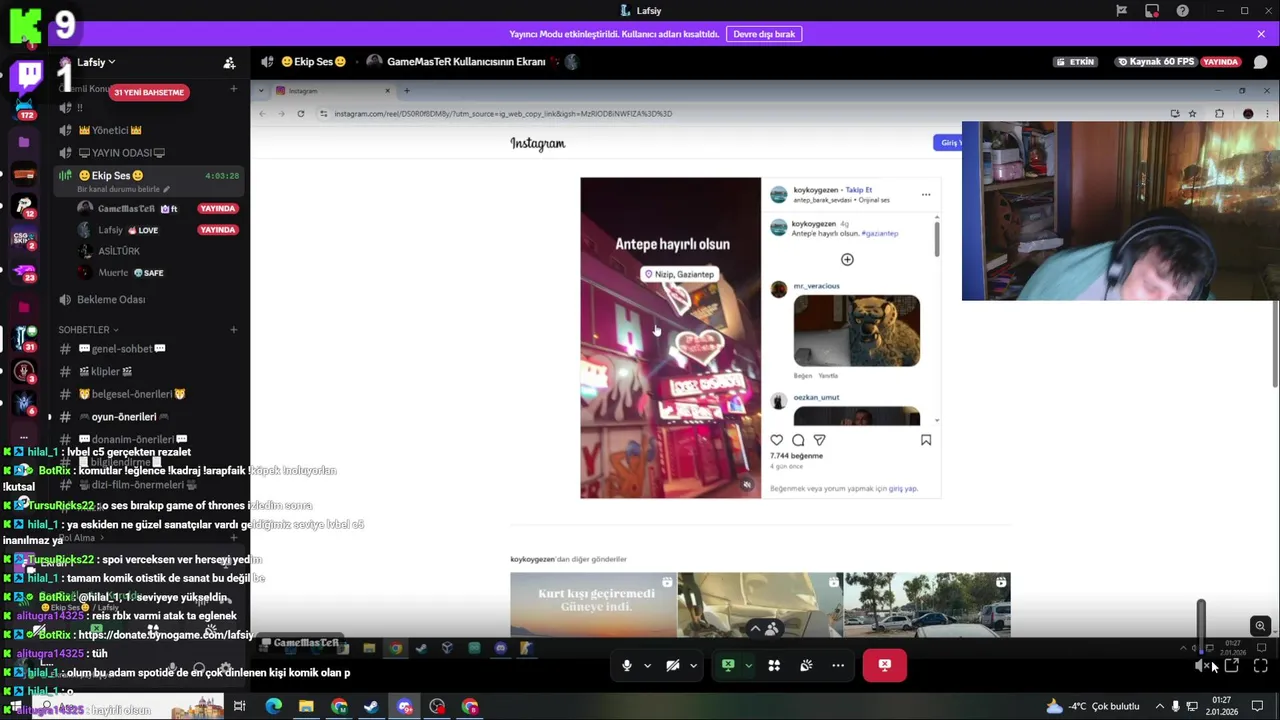The width and height of the screenshot is (1280, 720).
Task: Open the soundboard icon
Action: [806, 666]
